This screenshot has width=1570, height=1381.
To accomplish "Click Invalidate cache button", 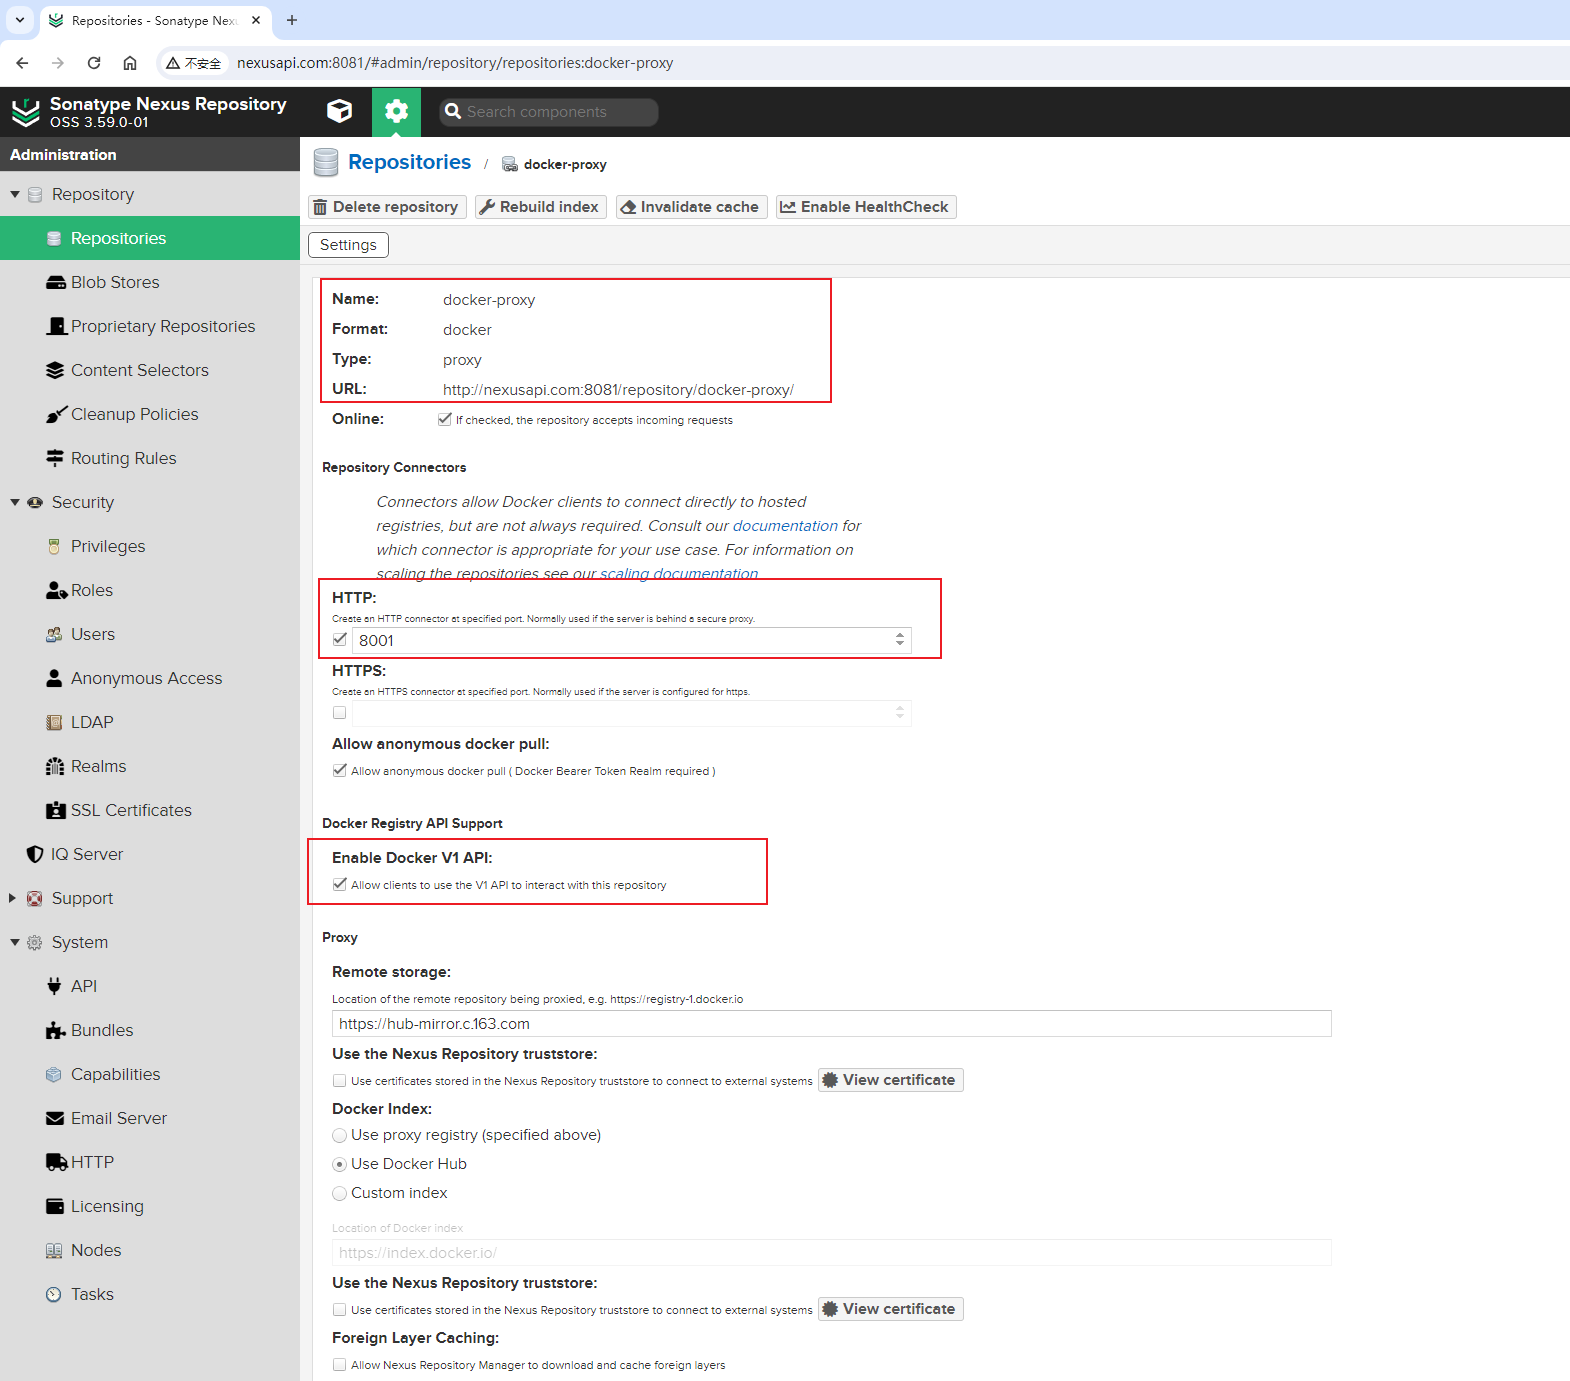I will pyautogui.click(x=692, y=207).
